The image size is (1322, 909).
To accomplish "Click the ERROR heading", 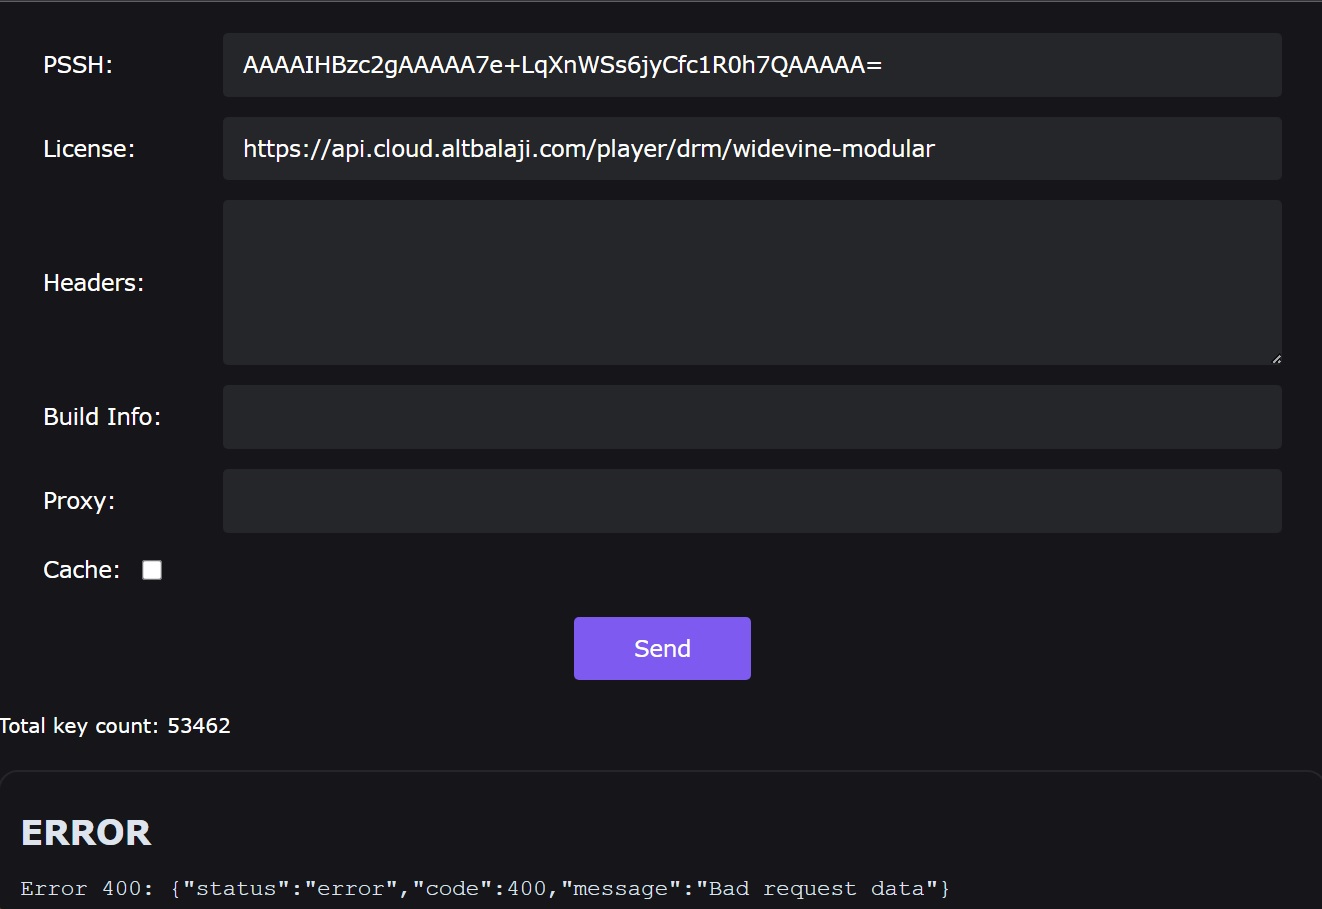I will point(86,833).
